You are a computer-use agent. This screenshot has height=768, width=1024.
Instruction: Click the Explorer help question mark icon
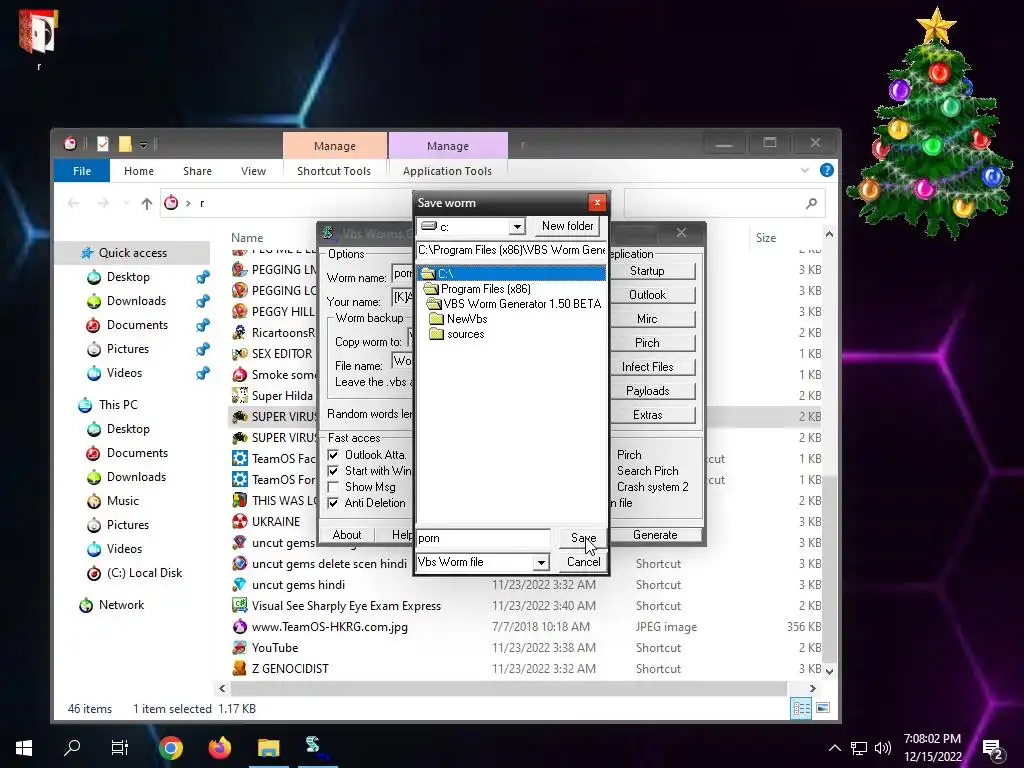click(827, 170)
